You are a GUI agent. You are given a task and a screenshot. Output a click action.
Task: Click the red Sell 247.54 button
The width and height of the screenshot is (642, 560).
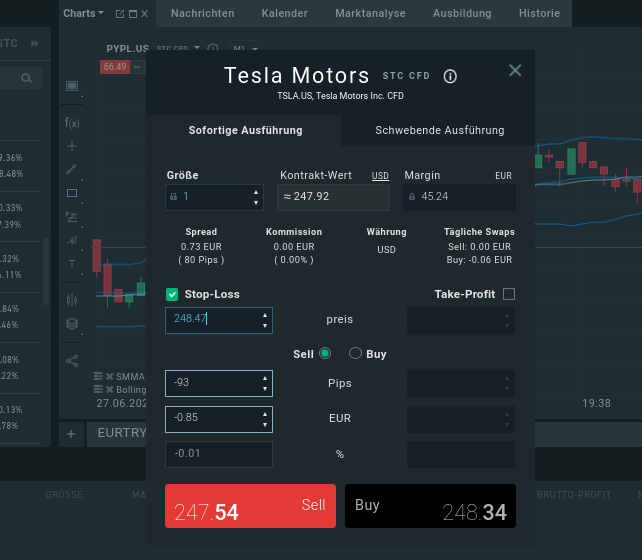pyautogui.click(x=251, y=506)
